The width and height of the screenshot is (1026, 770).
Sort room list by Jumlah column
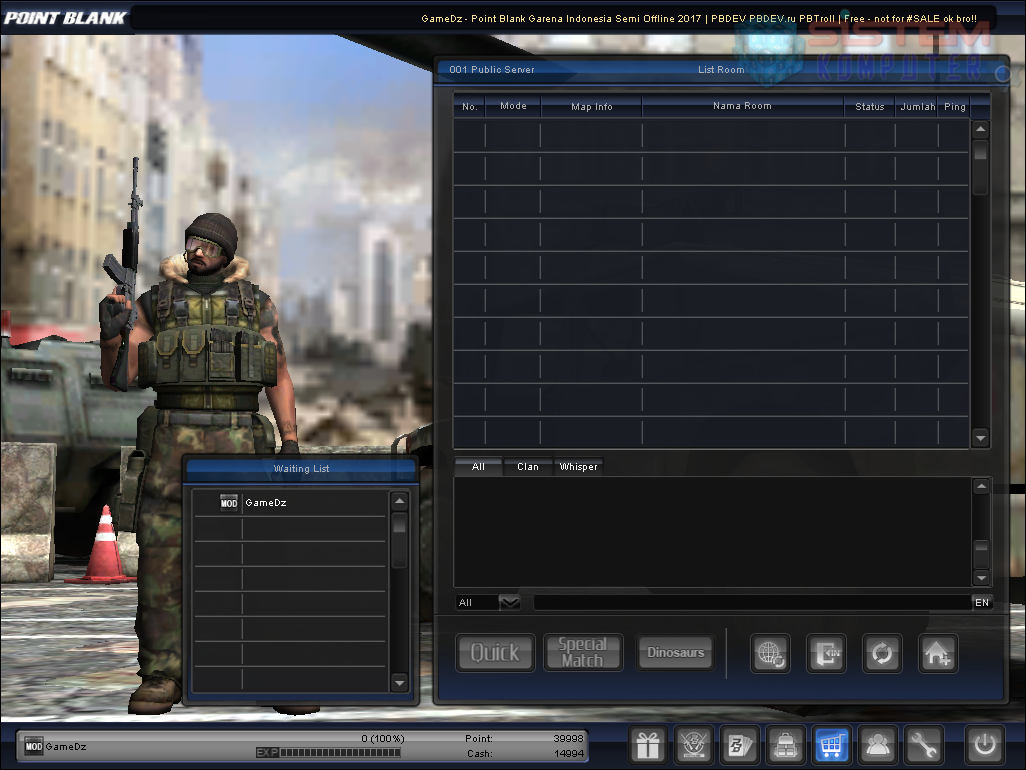tap(917, 106)
